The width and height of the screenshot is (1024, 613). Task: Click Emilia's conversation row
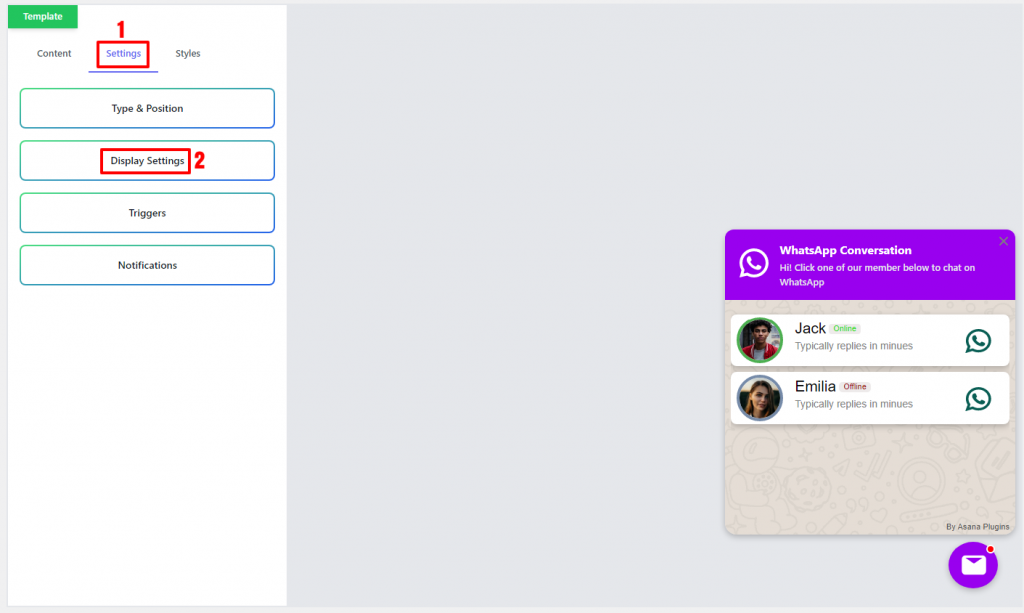[869, 398]
